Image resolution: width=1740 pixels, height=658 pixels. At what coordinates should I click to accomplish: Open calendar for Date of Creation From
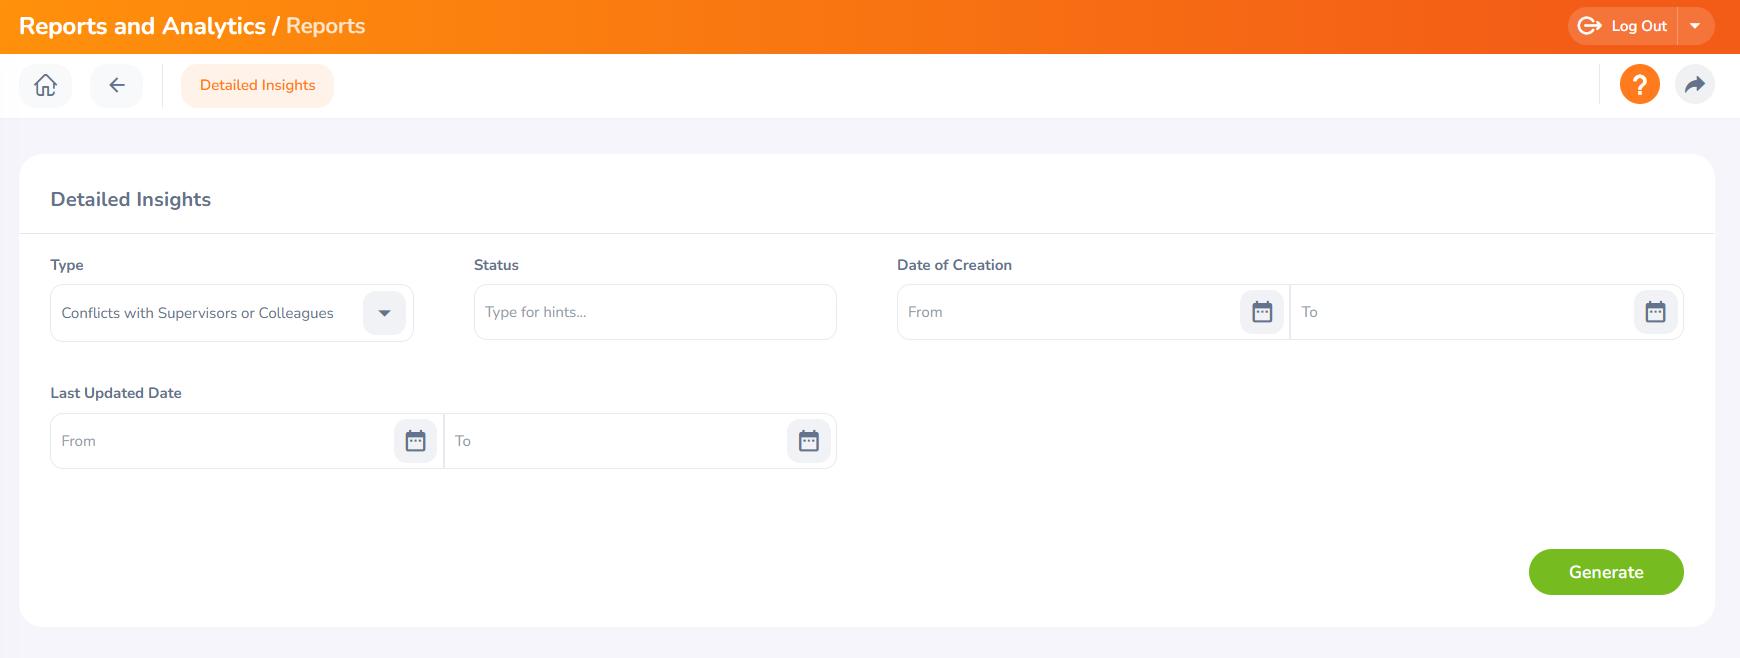[1262, 312]
